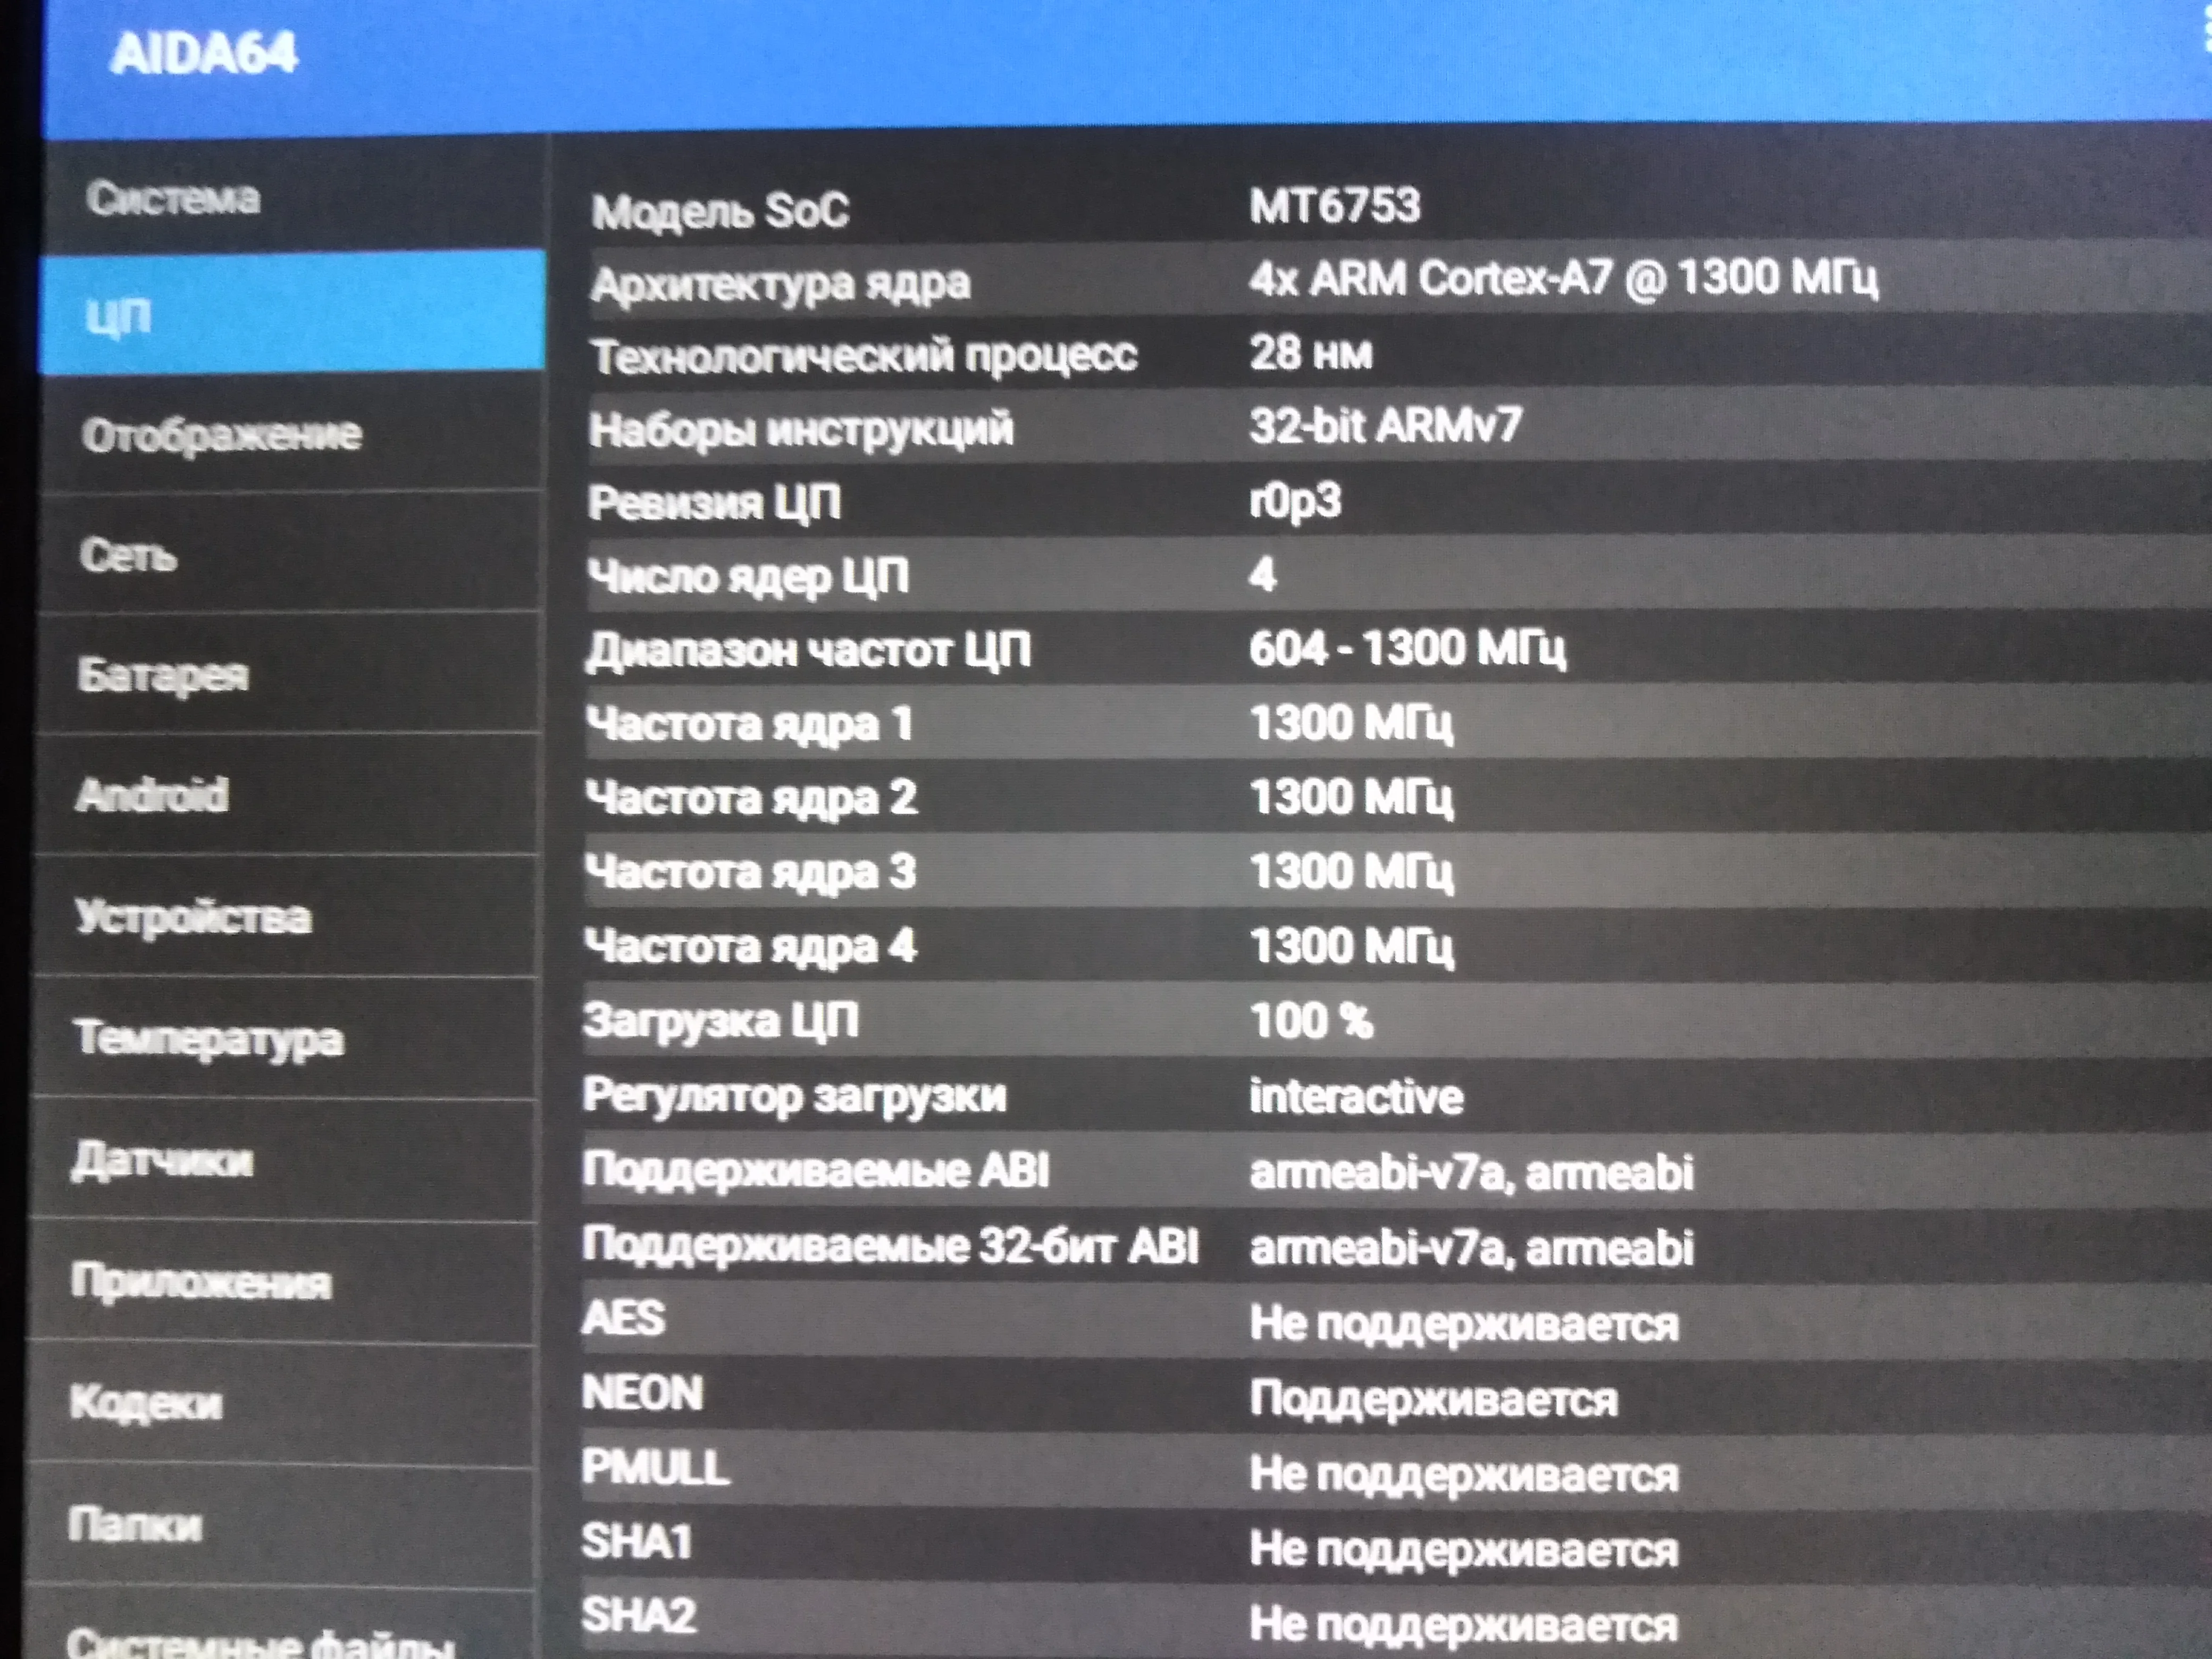
Task: Open the Батарея section
Action: [x=162, y=675]
